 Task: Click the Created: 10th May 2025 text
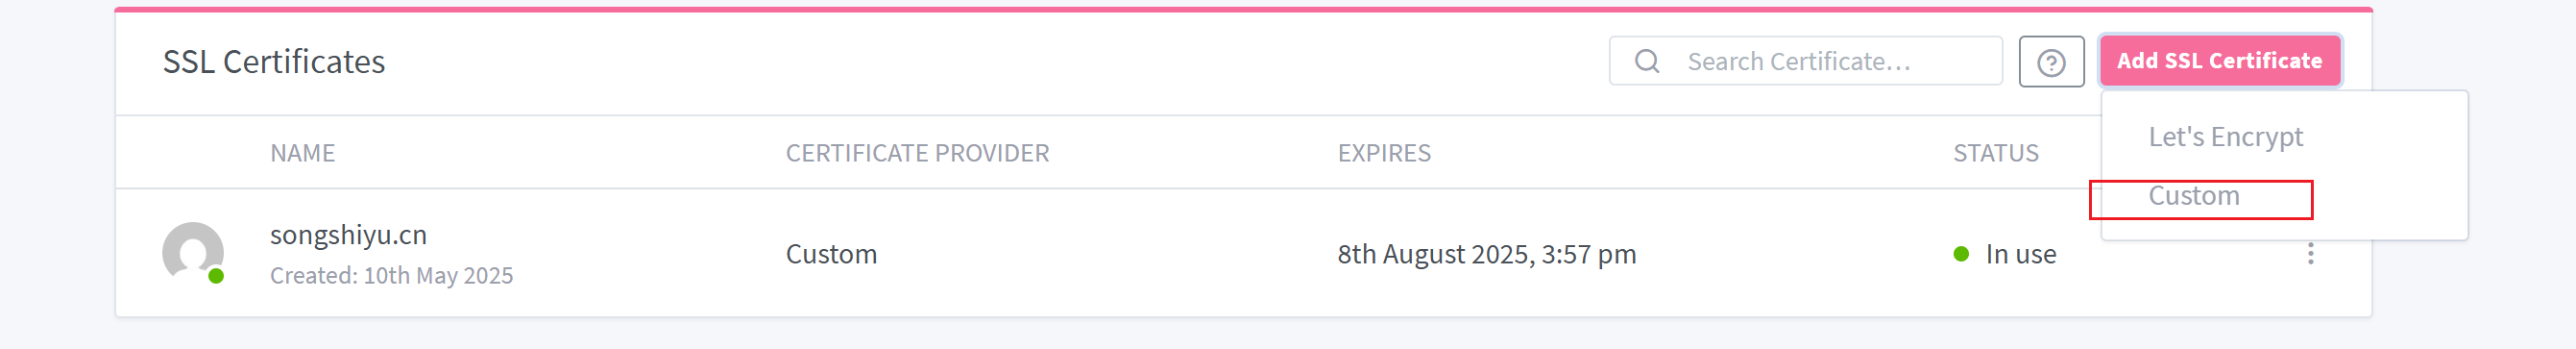point(391,276)
